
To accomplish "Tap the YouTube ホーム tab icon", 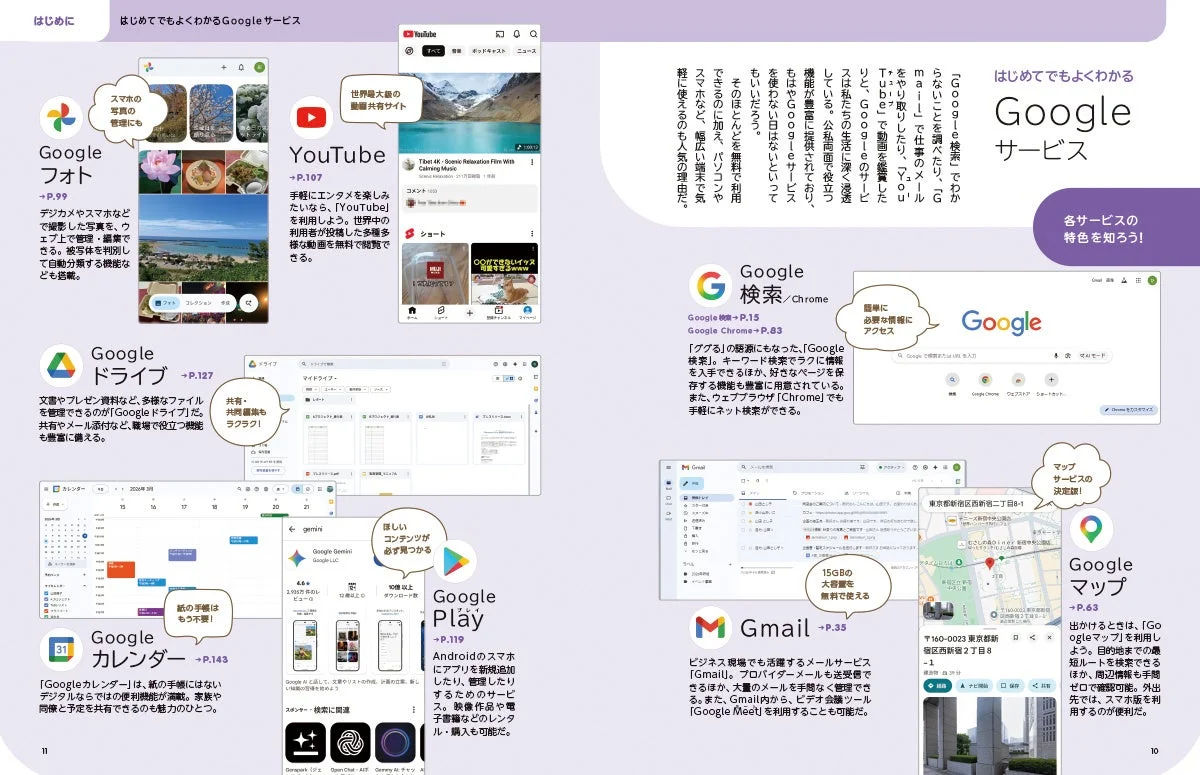I will 412,313.
